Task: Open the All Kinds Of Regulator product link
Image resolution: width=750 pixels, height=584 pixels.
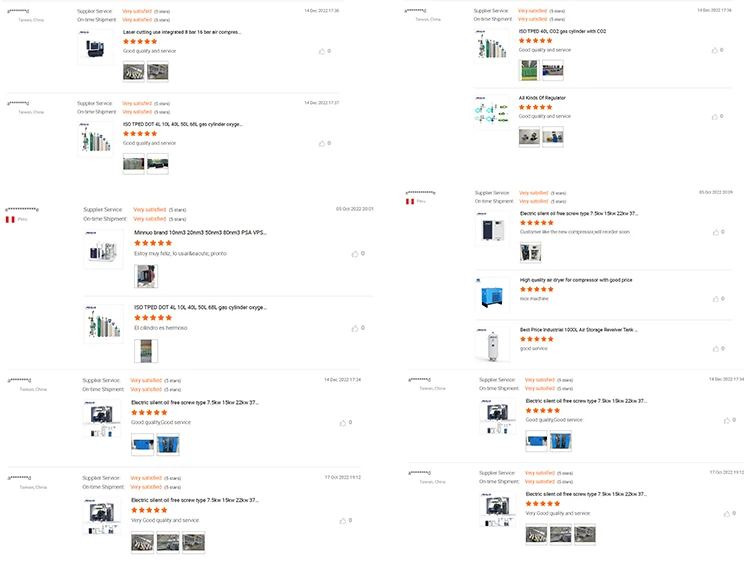Action: click(542, 98)
